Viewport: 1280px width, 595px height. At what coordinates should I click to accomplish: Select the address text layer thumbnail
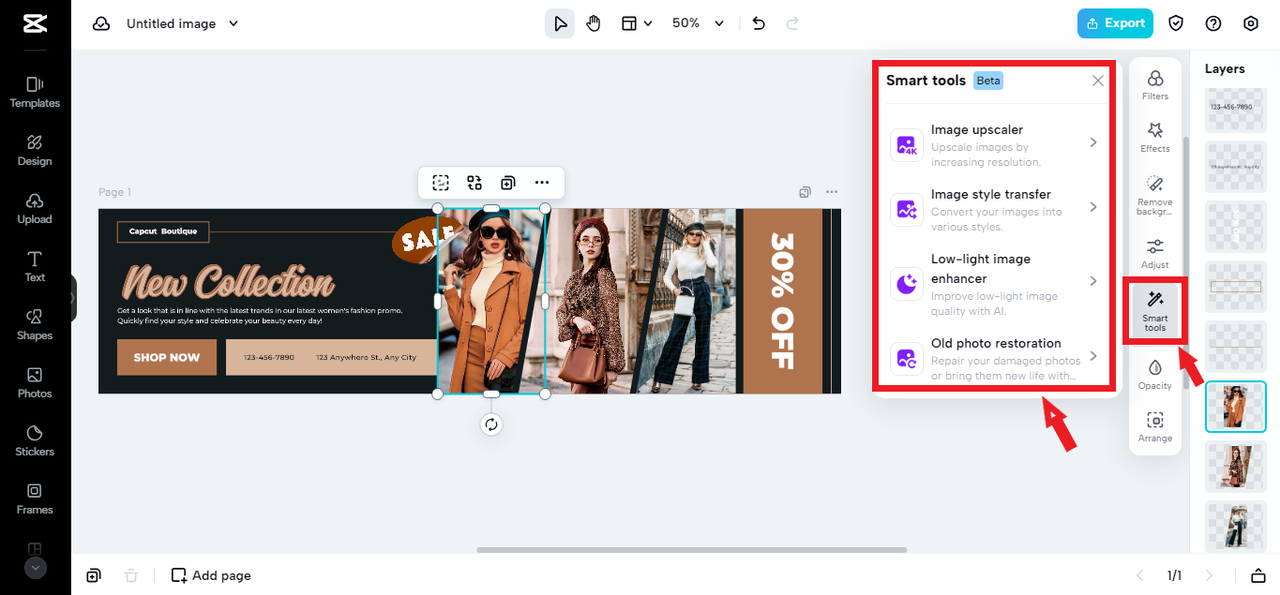pyautogui.click(x=1235, y=167)
